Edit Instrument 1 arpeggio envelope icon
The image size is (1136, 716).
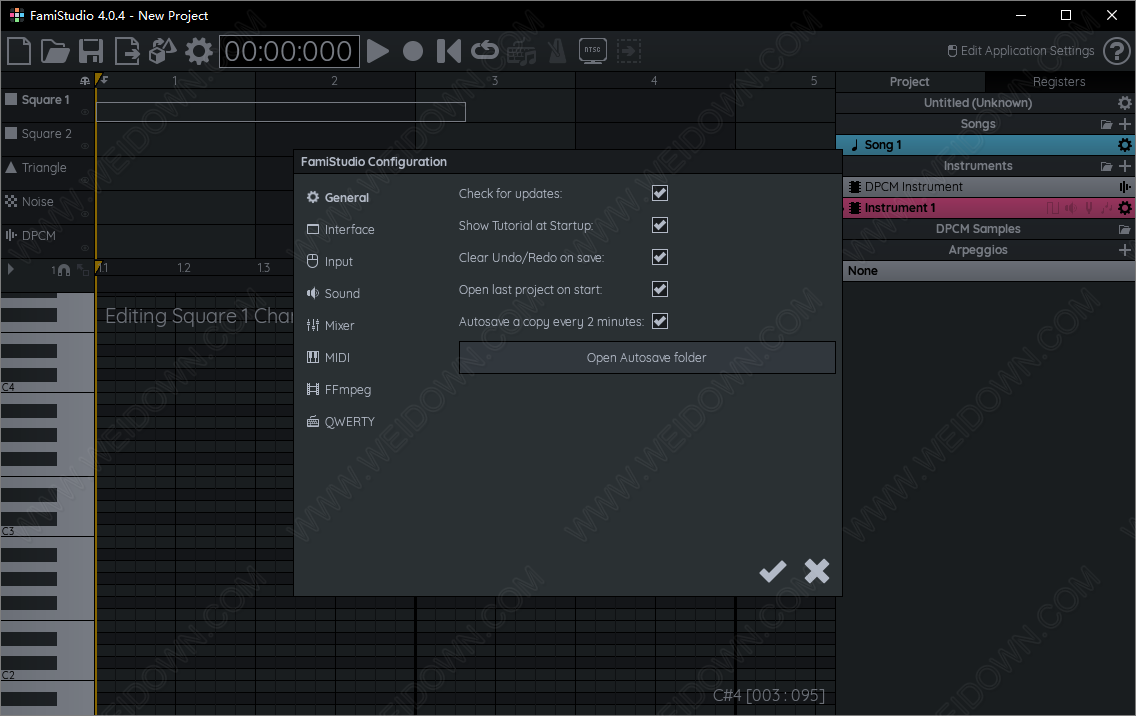(1106, 208)
